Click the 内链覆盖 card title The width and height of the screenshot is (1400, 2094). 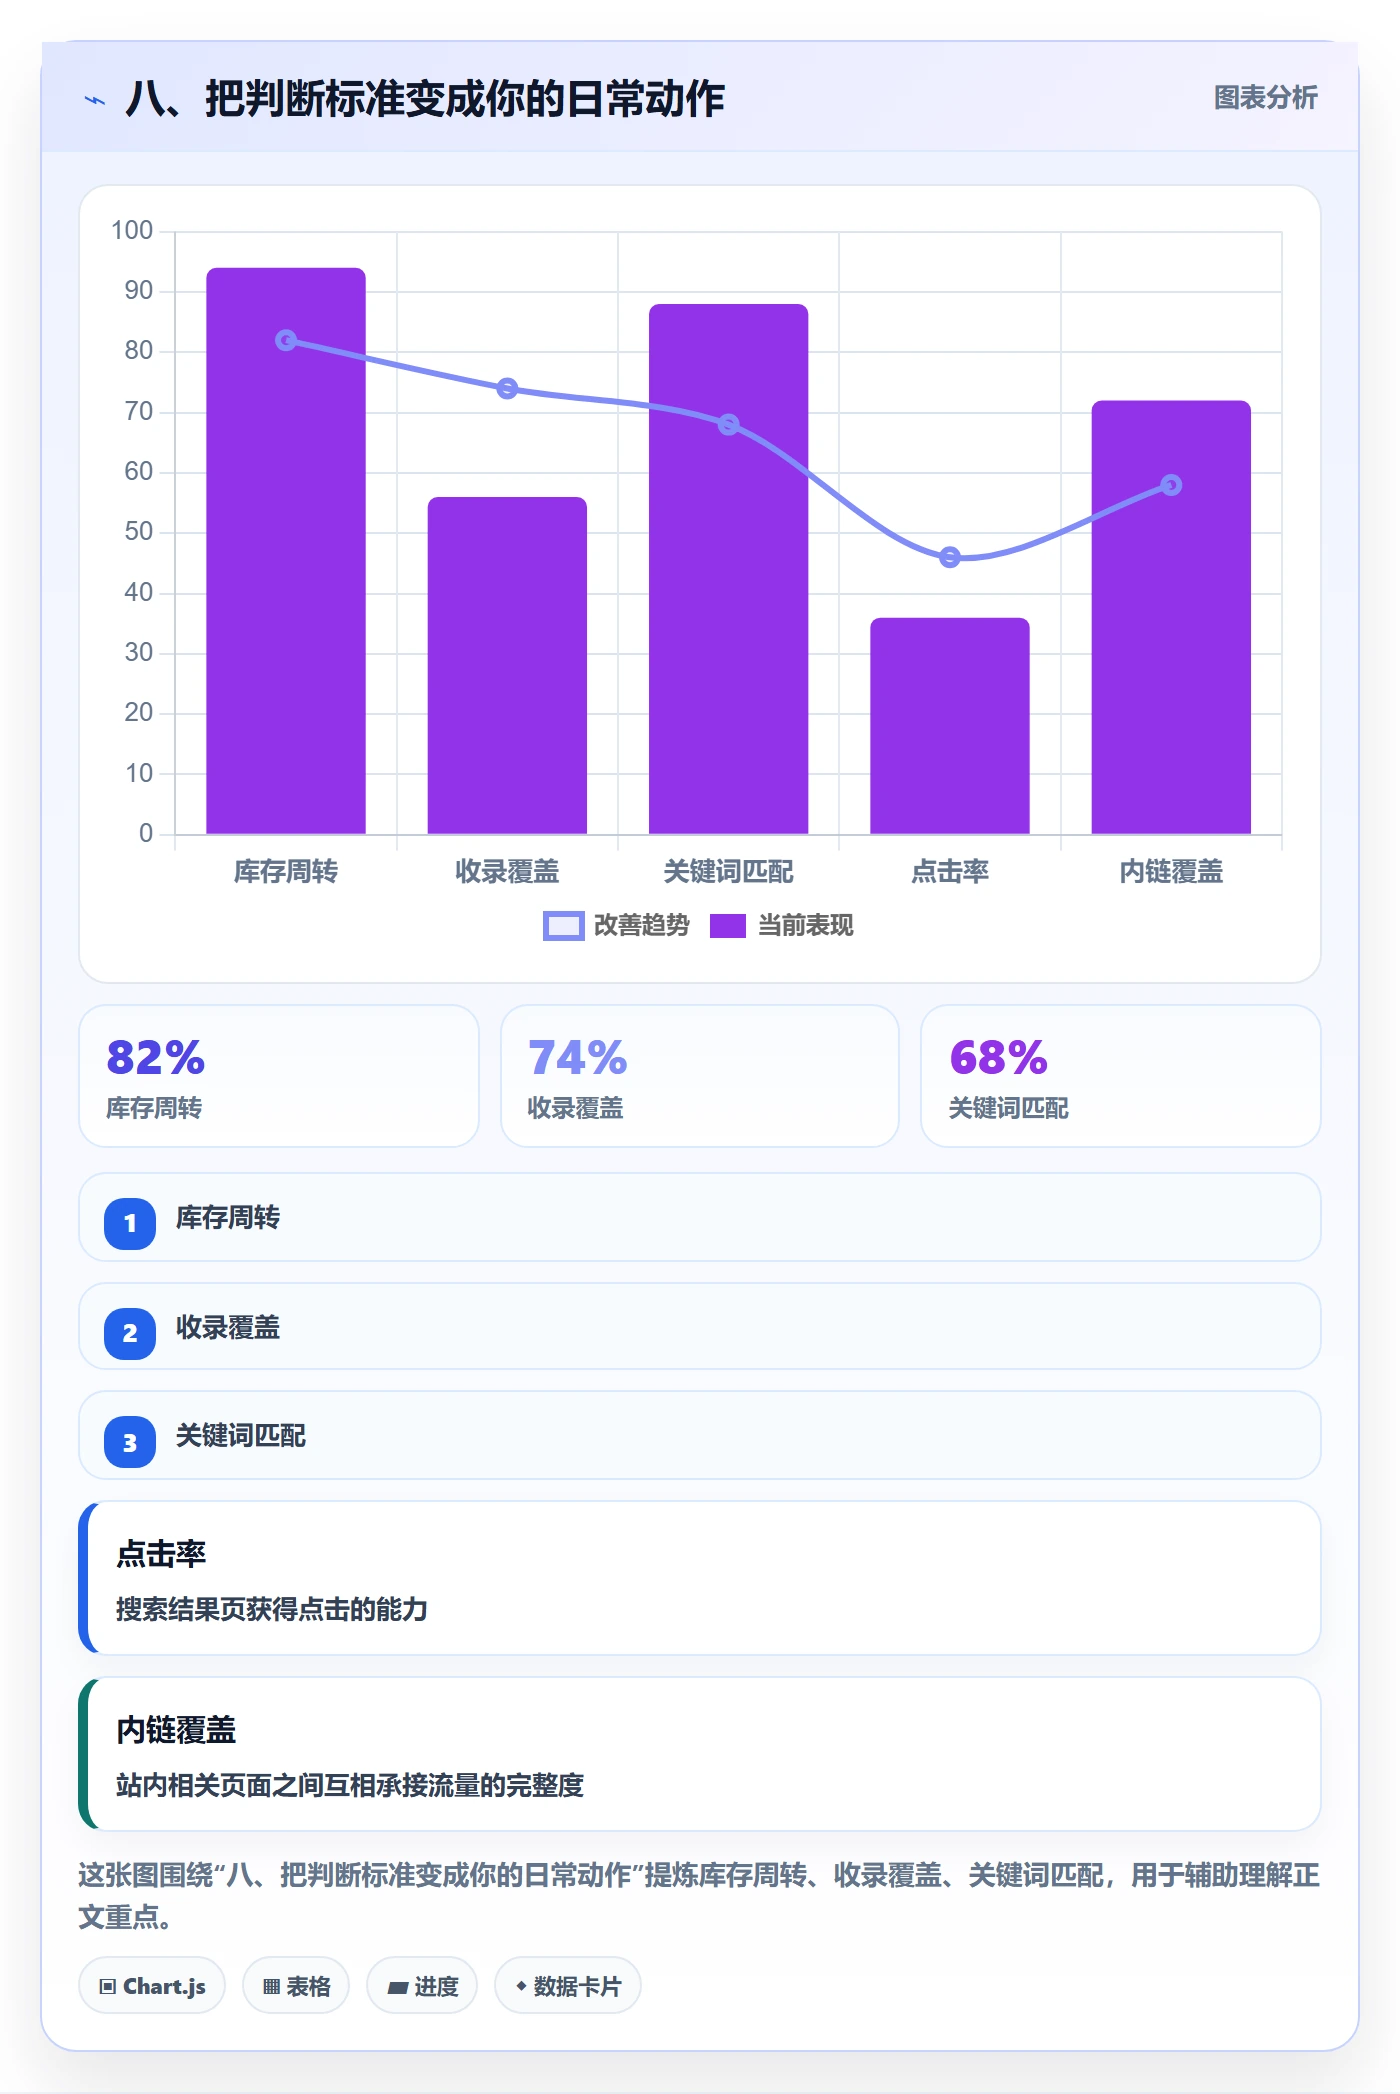pos(176,1730)
